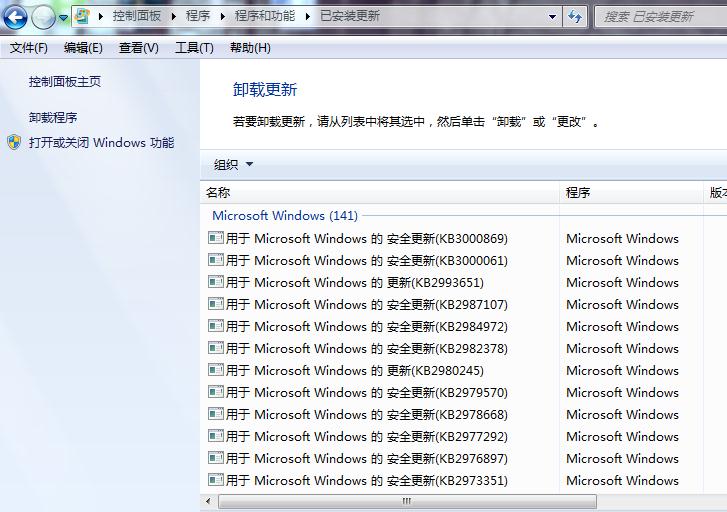Image resolution: width=727 pixels, height=512 pixels.
Task: Click the 程序和功能 breadcrumb segment
Action: (265, 16)
